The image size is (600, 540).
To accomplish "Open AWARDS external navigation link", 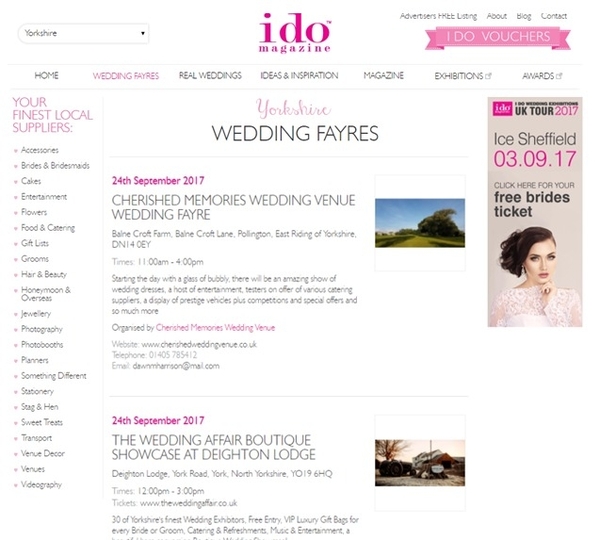I will pos(542,76).
